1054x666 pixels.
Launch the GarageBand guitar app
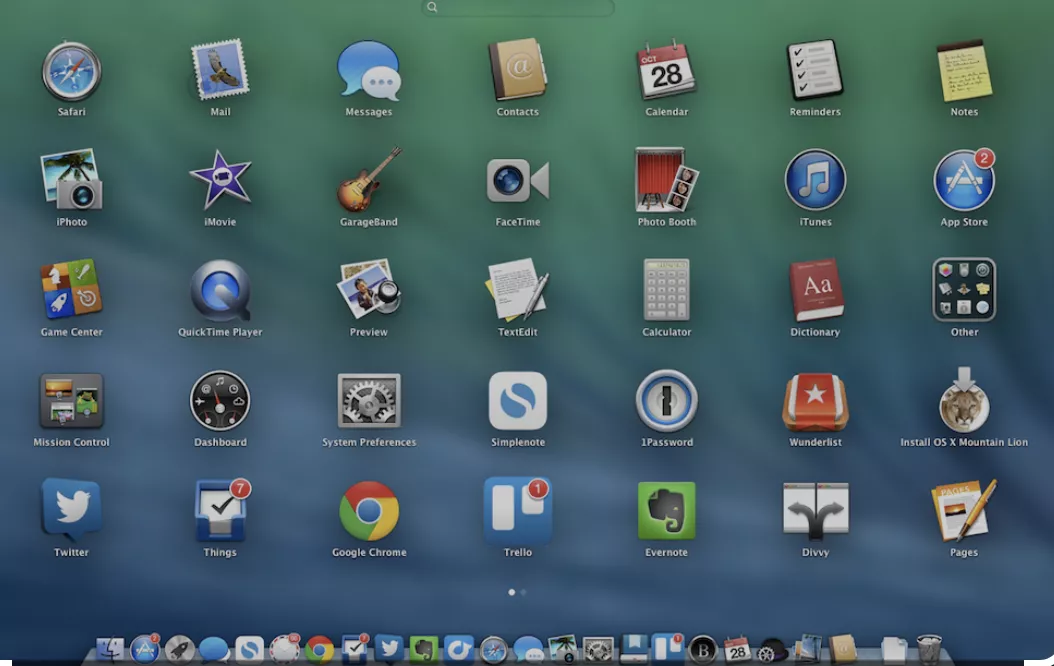coord(369,180)
